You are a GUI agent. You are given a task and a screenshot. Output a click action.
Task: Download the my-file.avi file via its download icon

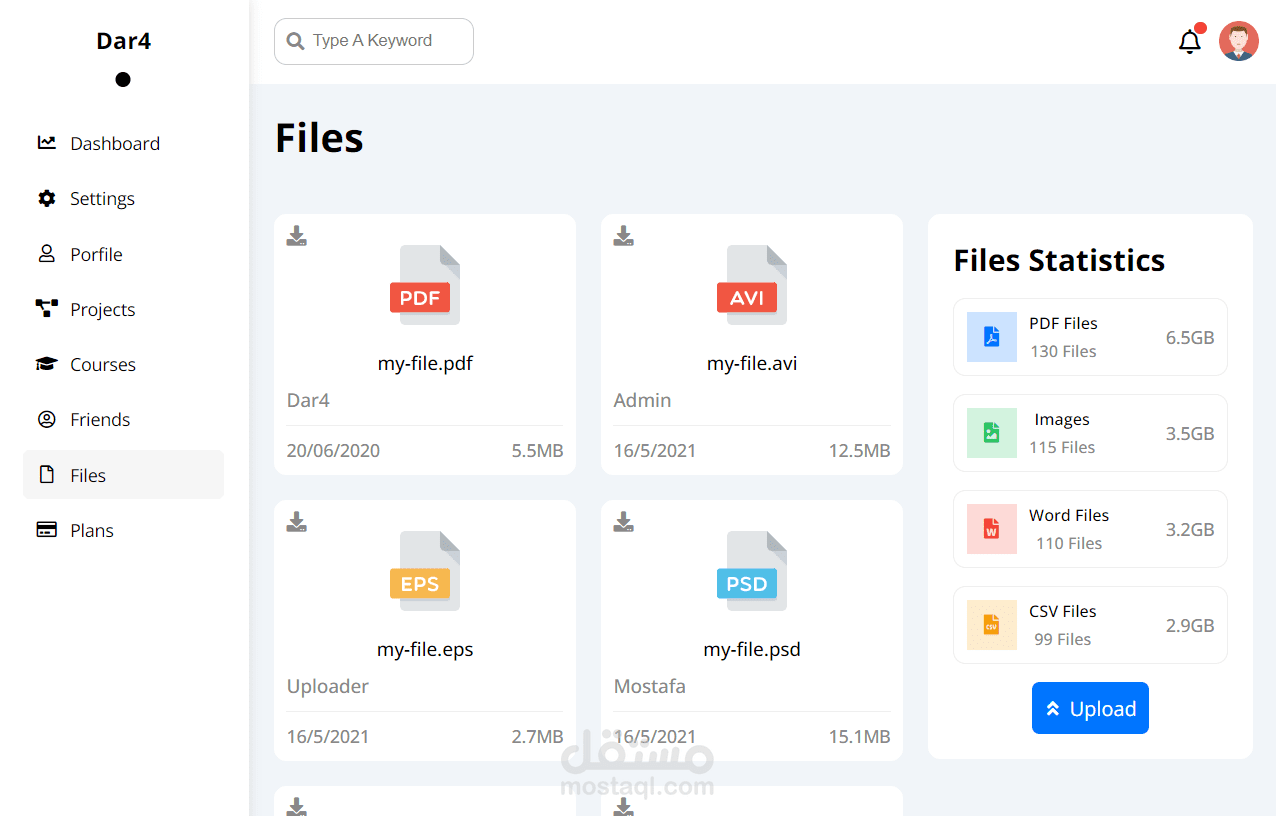tap(624, 236)
